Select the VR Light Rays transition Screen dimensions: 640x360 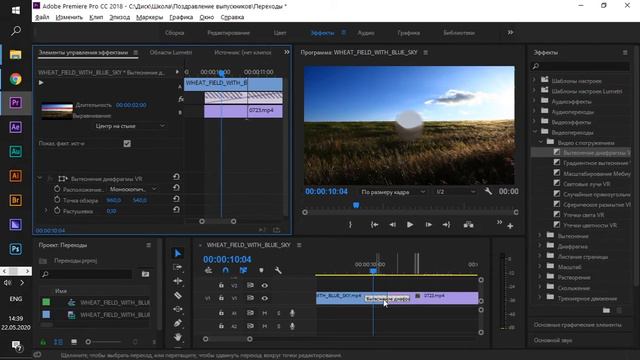click(x=587, y=184)
